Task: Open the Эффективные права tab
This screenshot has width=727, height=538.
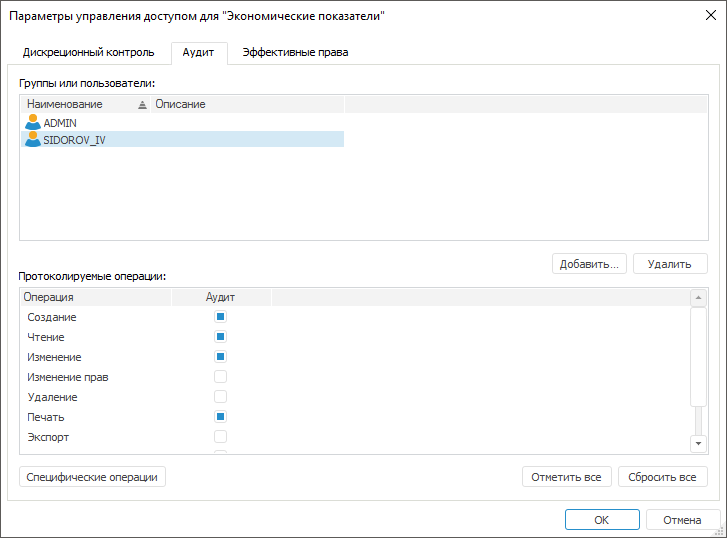Action: [295, 52]
